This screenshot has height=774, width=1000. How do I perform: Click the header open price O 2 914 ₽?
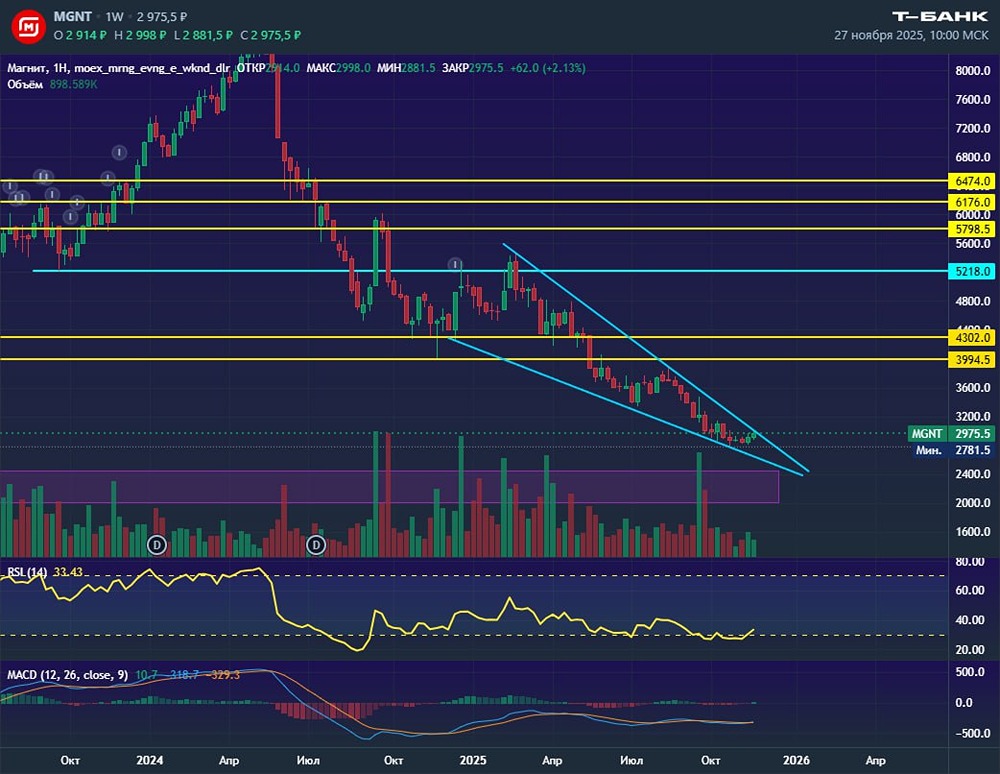80,35
